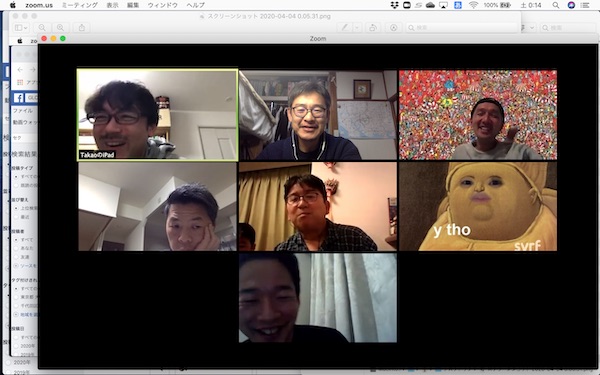Click the Preview file title スクリーンショット 2020-04-04
600x375 pixels.
click(x=269, y=16)
